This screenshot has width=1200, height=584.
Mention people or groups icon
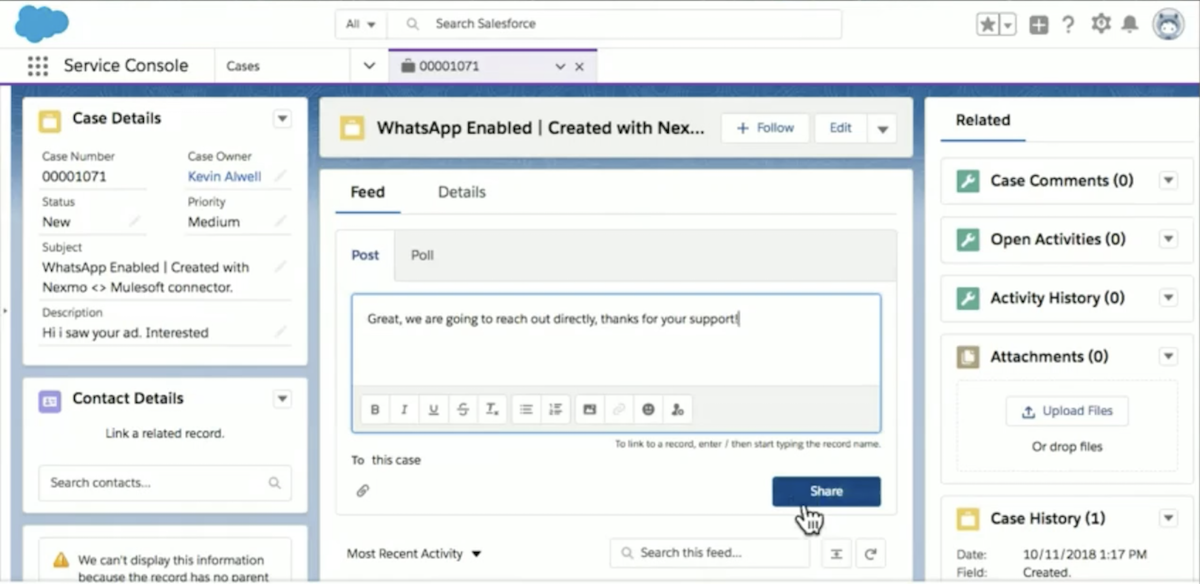tap(677, 409)
